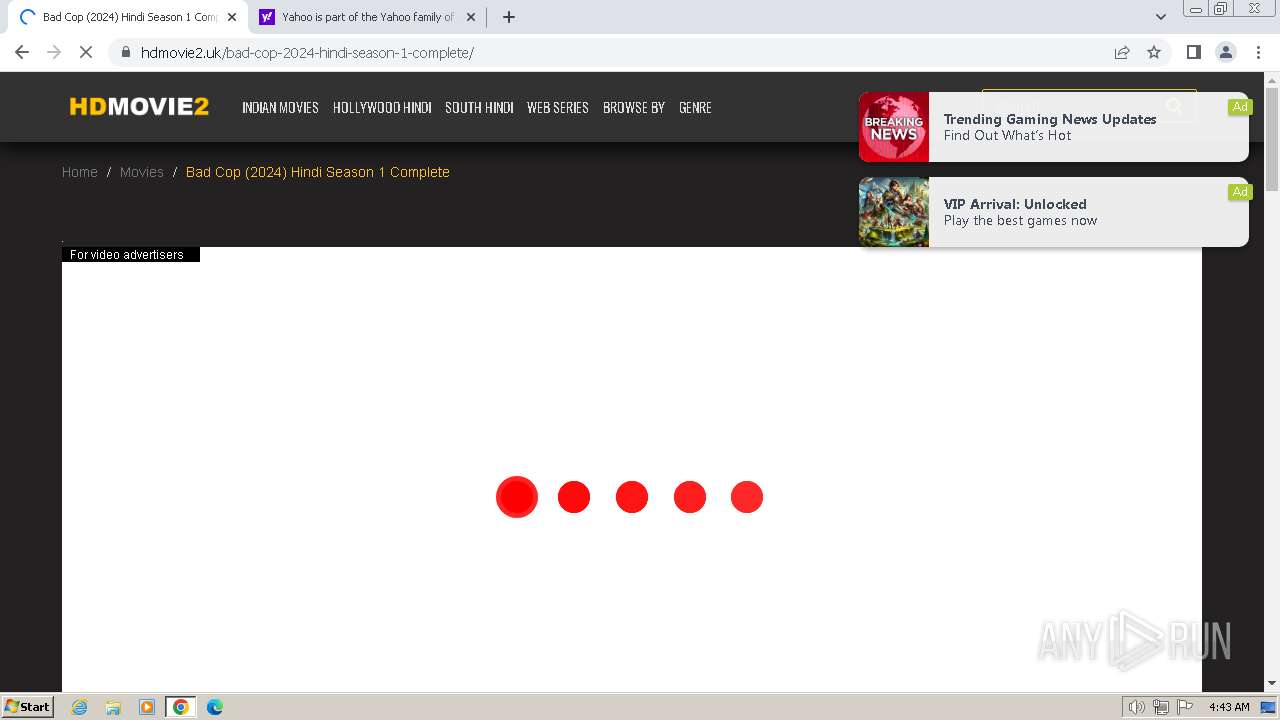Click the Home breadcrumb link
Image resolution: width=1280 pixels, height=720 pixels.
(80, 172)
